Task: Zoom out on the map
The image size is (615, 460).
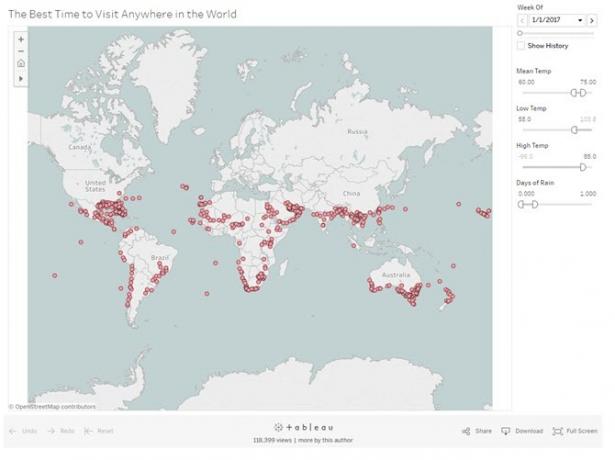Action: click(21, 51)
